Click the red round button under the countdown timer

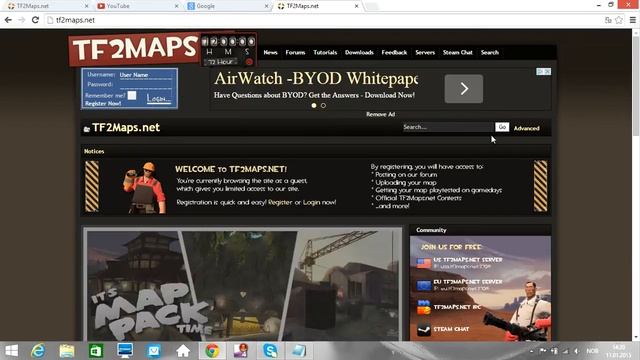coord(249,62)
